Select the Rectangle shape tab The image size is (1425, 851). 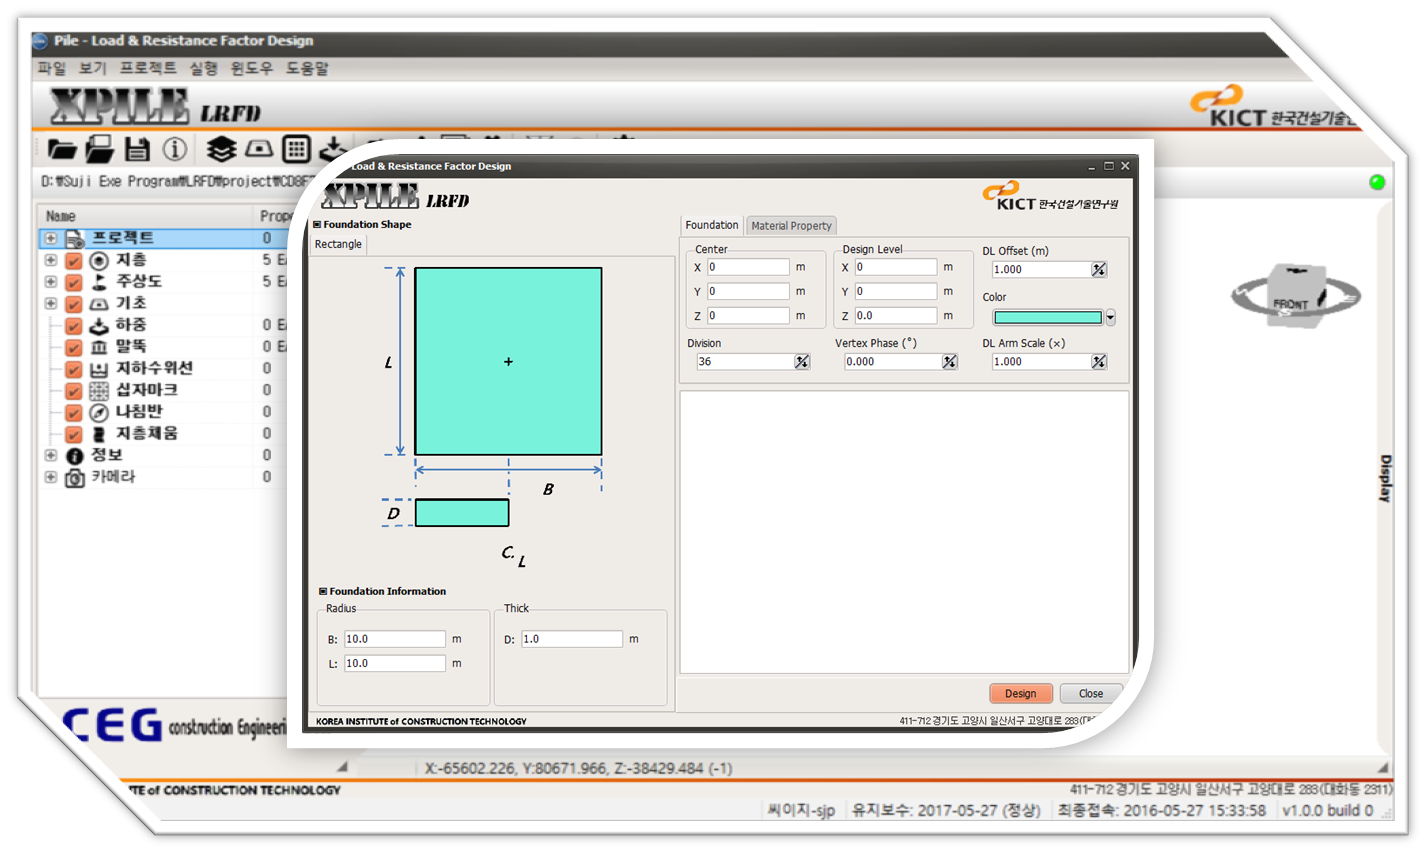tap(339, 244)
